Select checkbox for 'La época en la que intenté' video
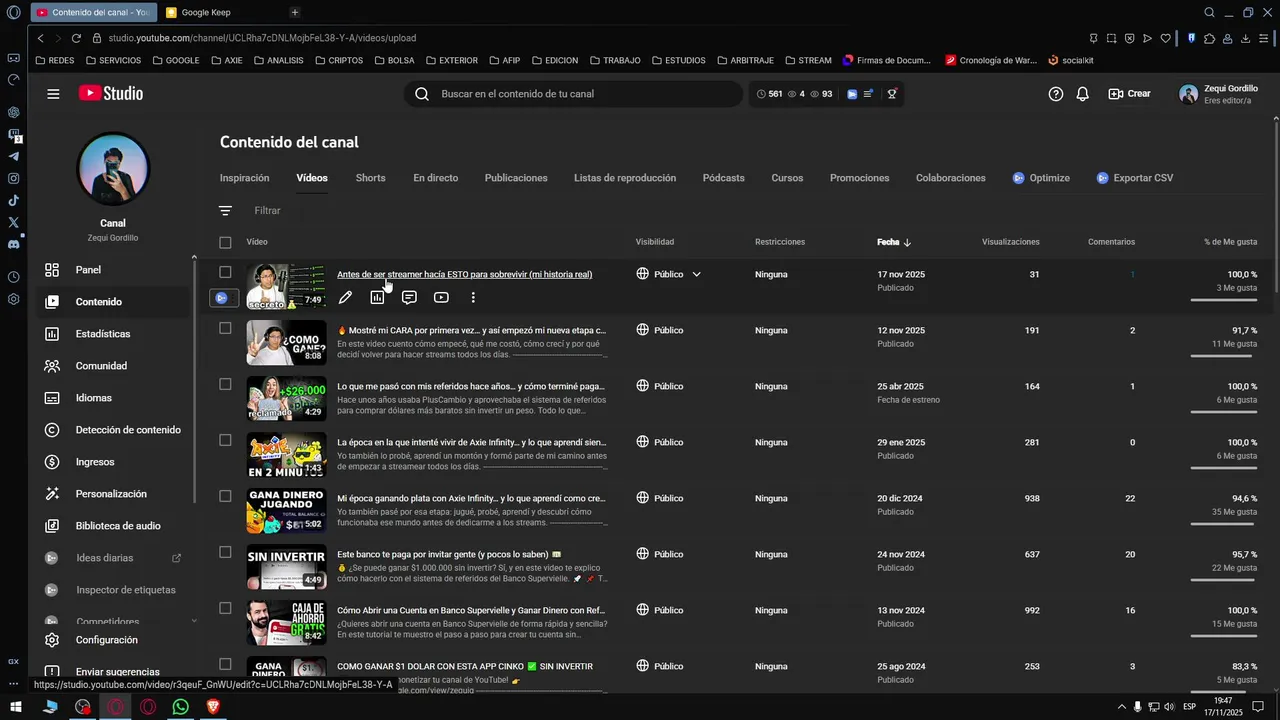Screen dimensions: 1280x720 (x=225, y=440)
